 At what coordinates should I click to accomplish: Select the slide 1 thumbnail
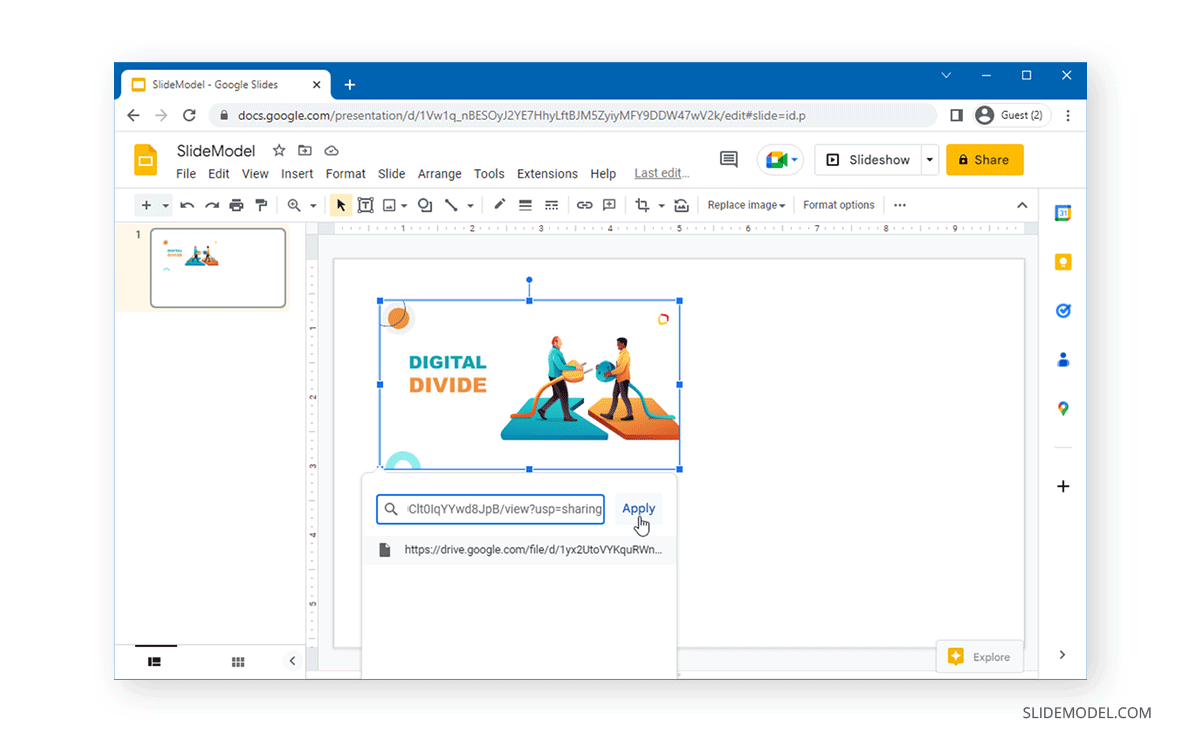[x=218, y=267]
